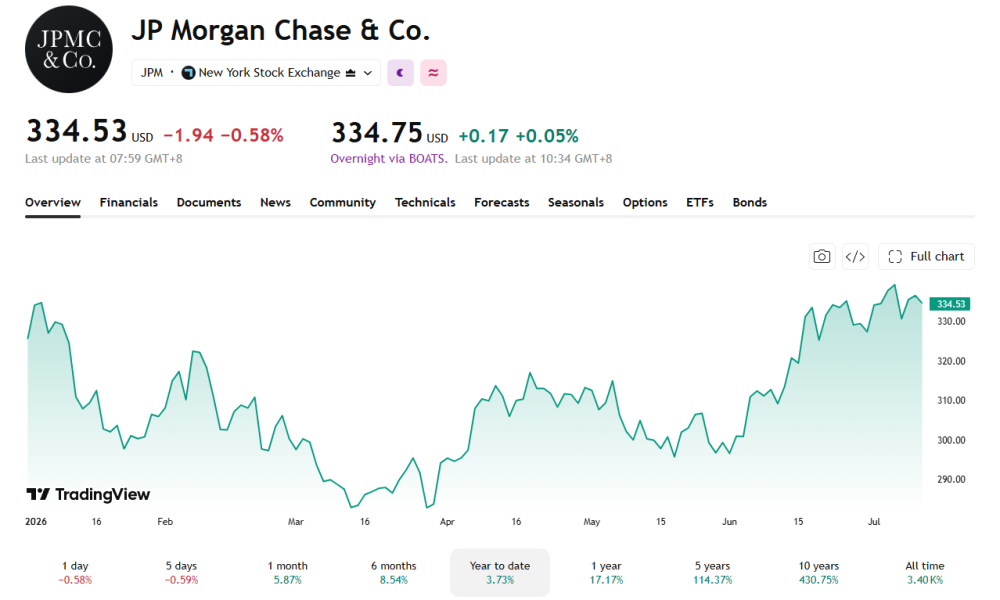Select the All time range
1000x600 pixels.
925,573
